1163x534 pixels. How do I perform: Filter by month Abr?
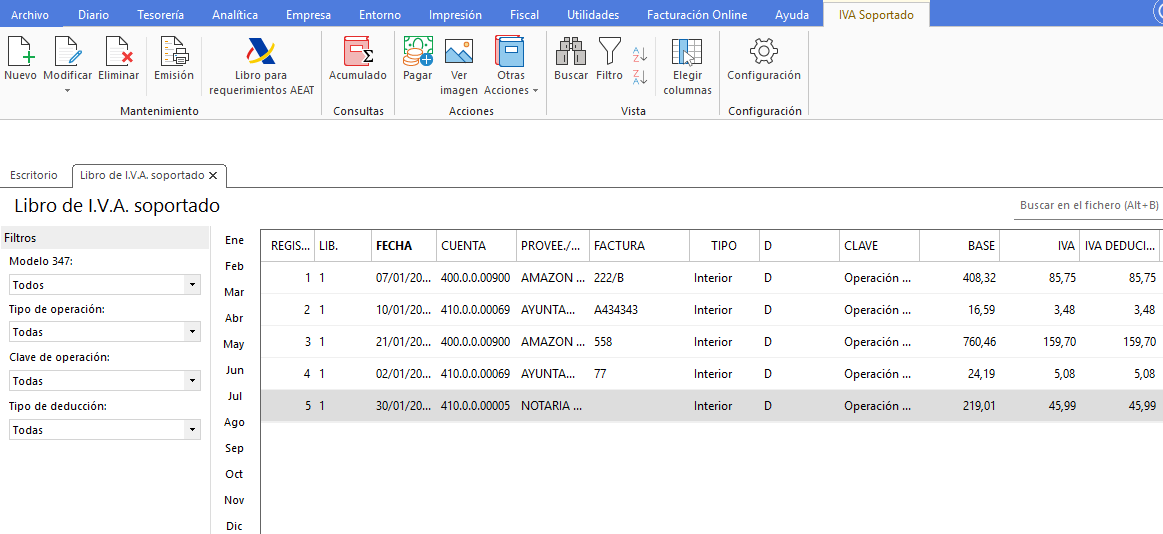click(x=234, y=318)
